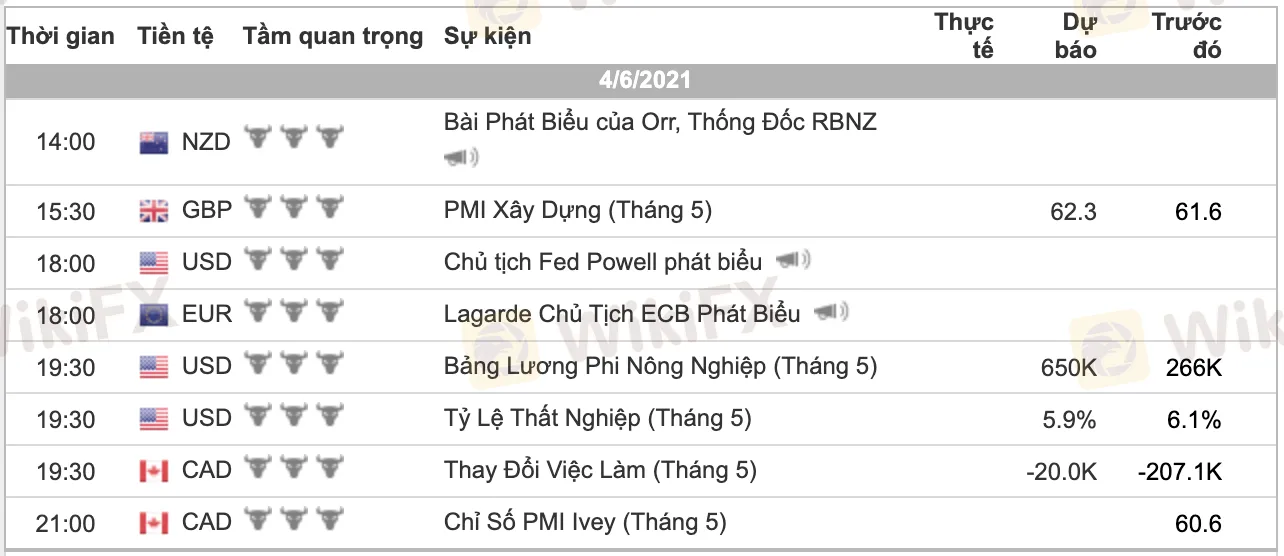1284x556 pixels.
Task: Sort by the Thời gian column header
Action: click(x=61, y=37)
